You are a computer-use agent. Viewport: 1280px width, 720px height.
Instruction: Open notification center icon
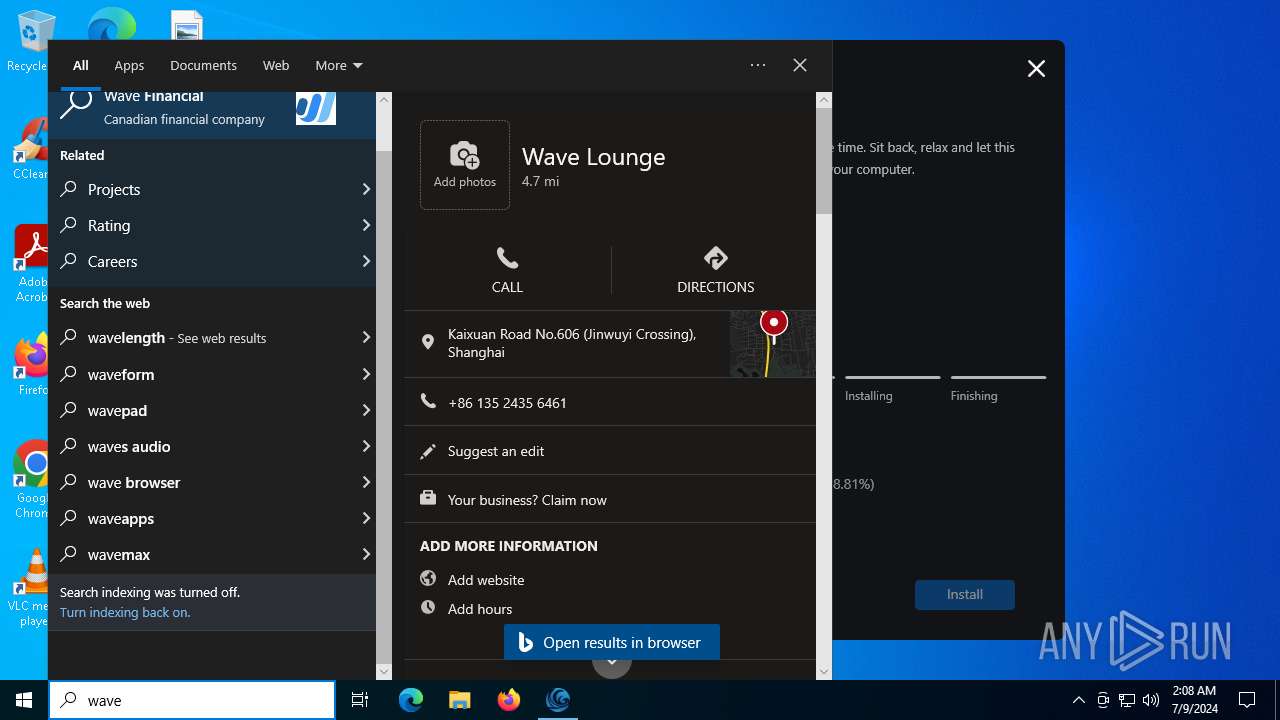[x=1247, y=700]
